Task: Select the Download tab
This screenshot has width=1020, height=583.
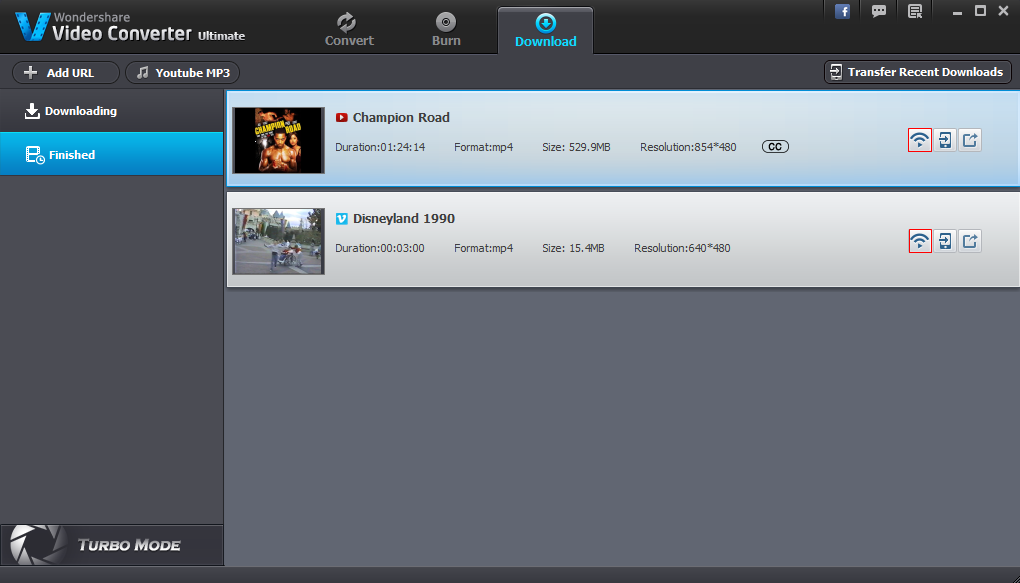Action: [545, 31]
